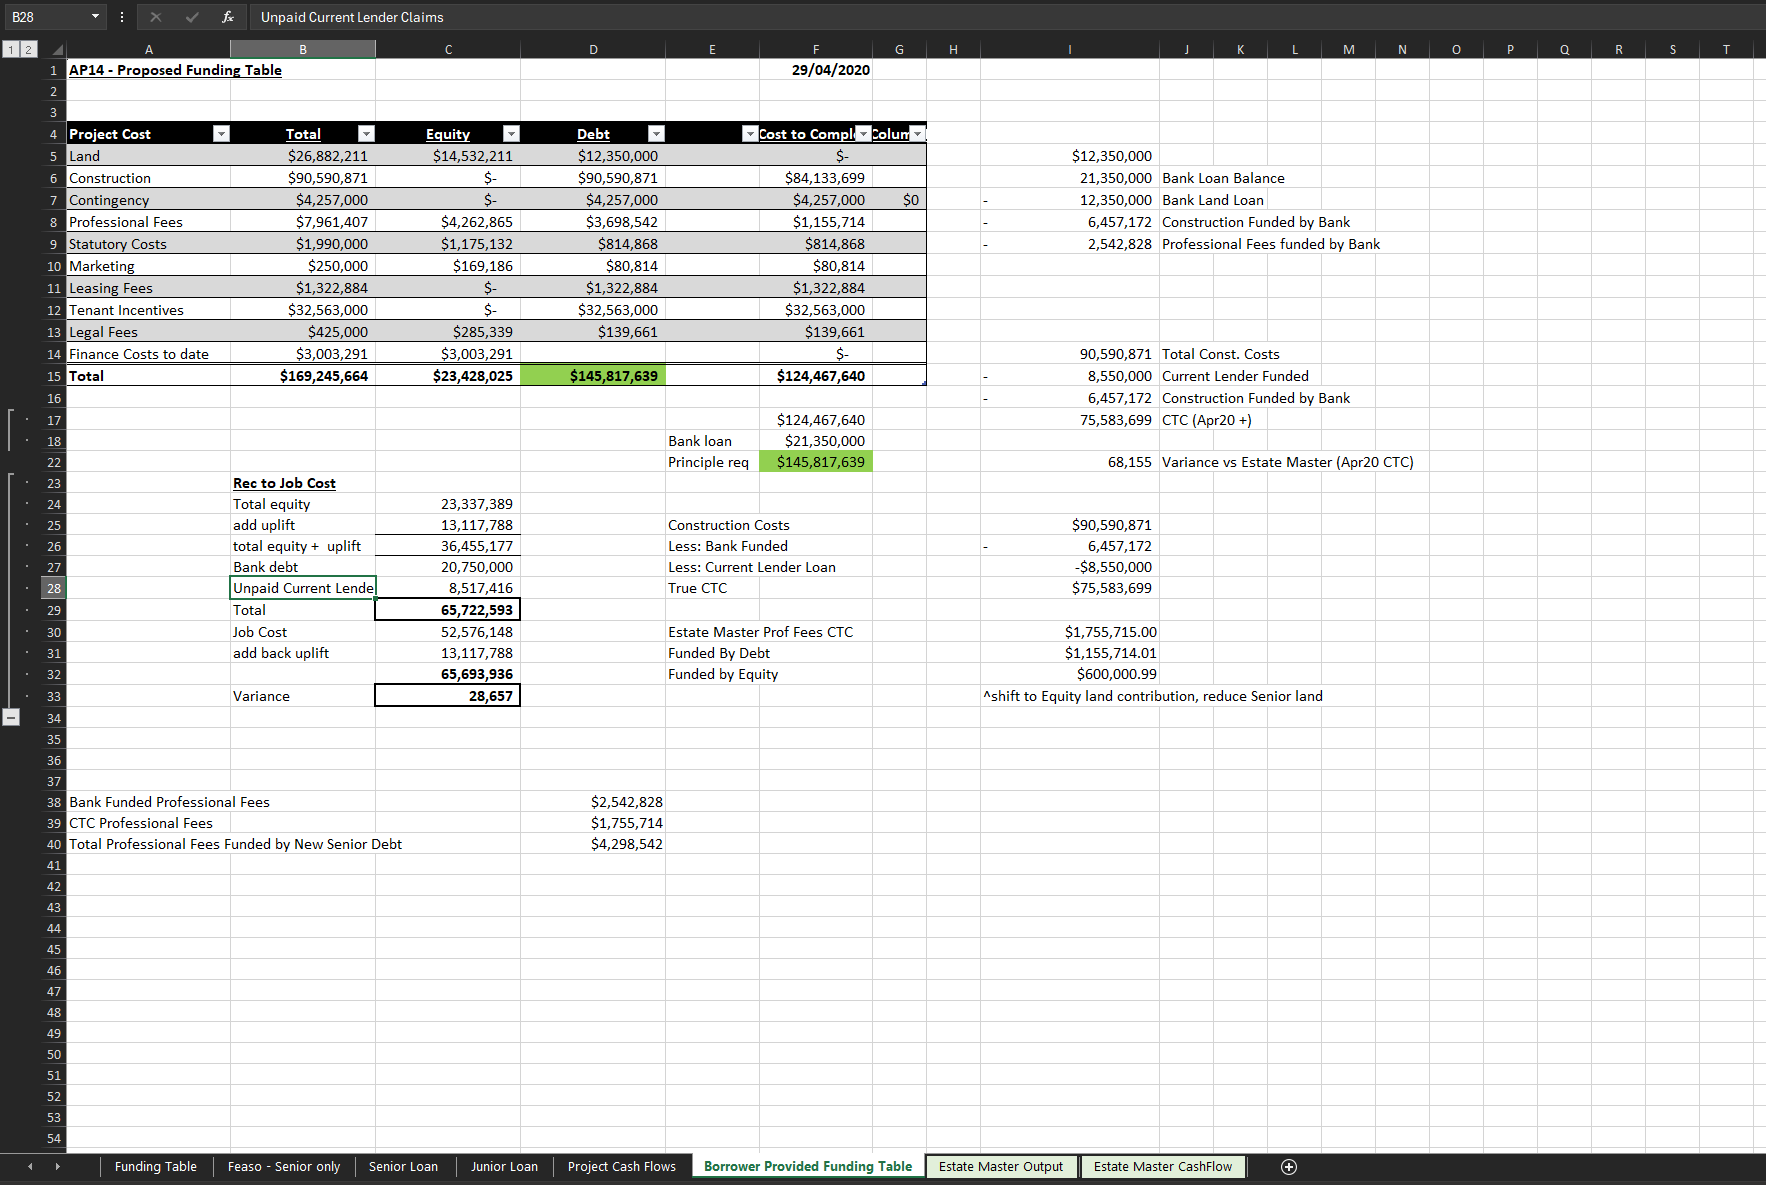The width and height of the screenshot is (1766, 1185).
Task: Click the Select All corner triangle
Action: [58, 49]
